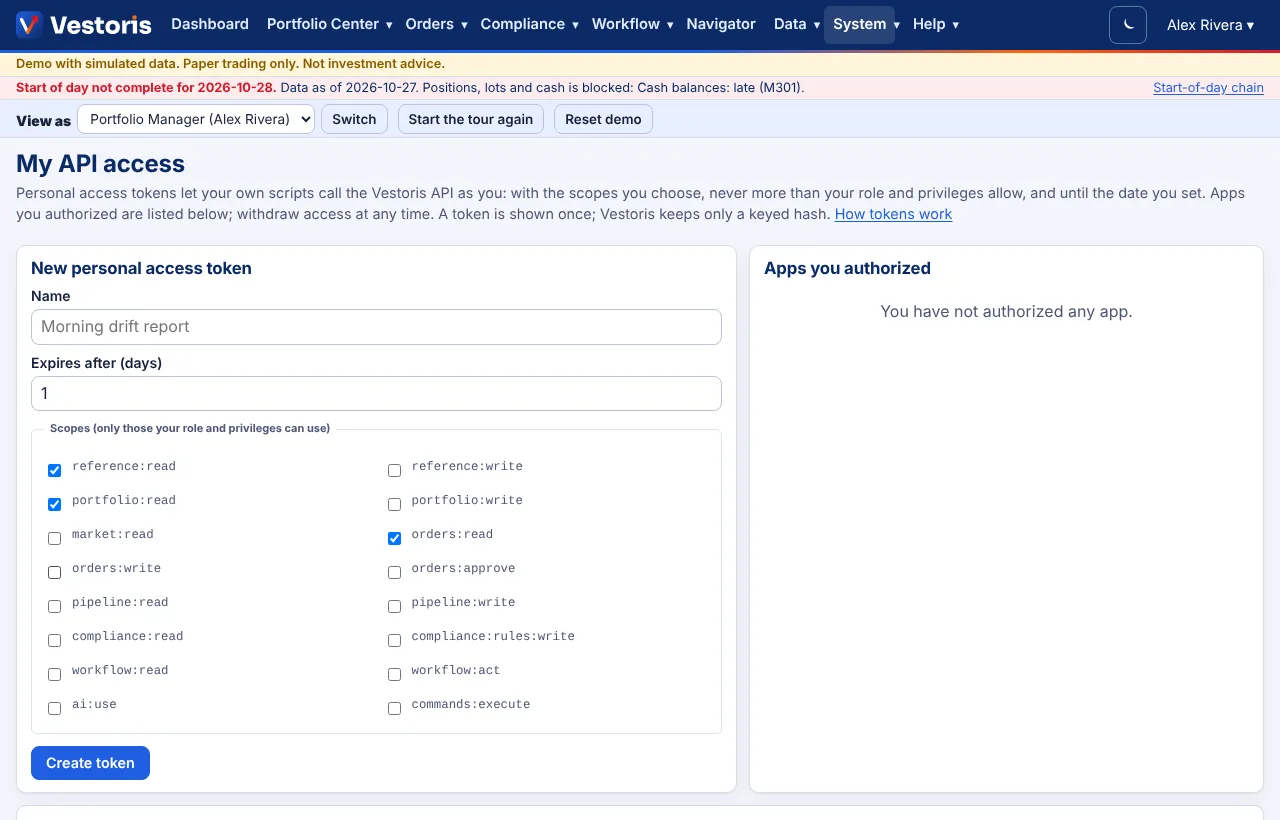1280x820 pixels.
Task: Enable the pipeline:read scope
Action: [54, 606]
